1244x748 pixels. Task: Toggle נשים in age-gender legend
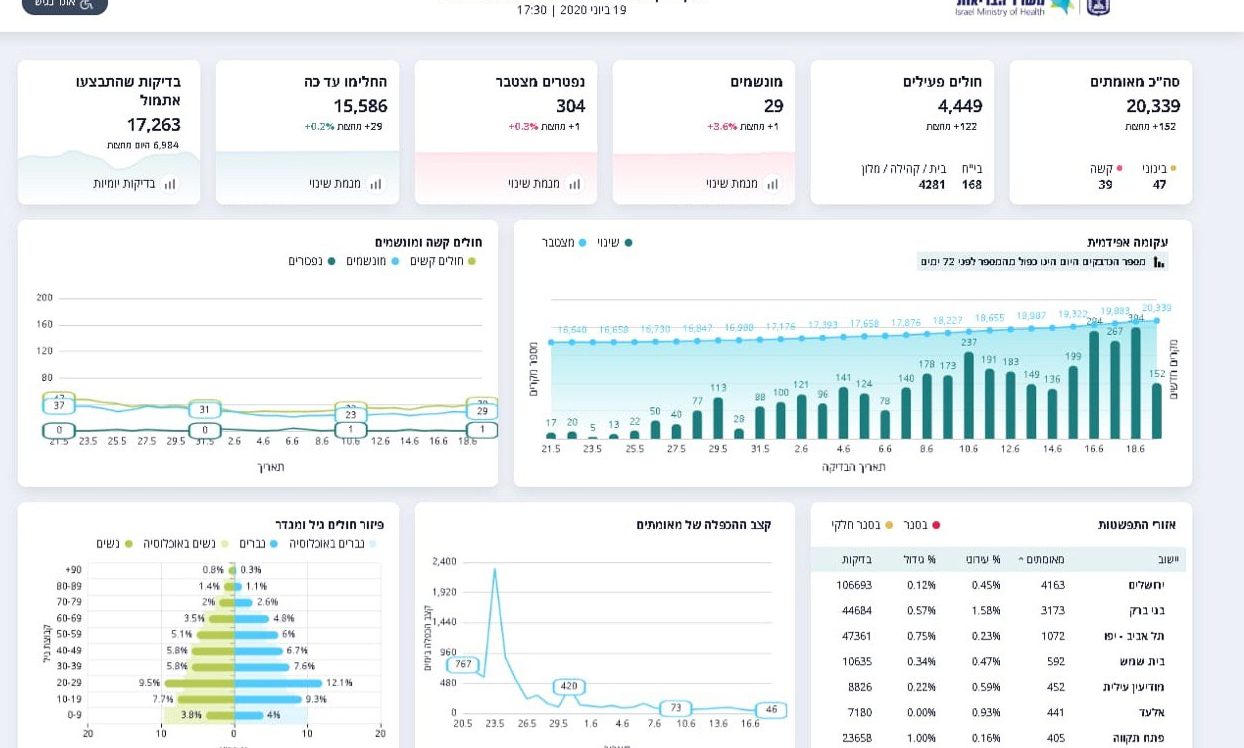[x=114, y=544]
